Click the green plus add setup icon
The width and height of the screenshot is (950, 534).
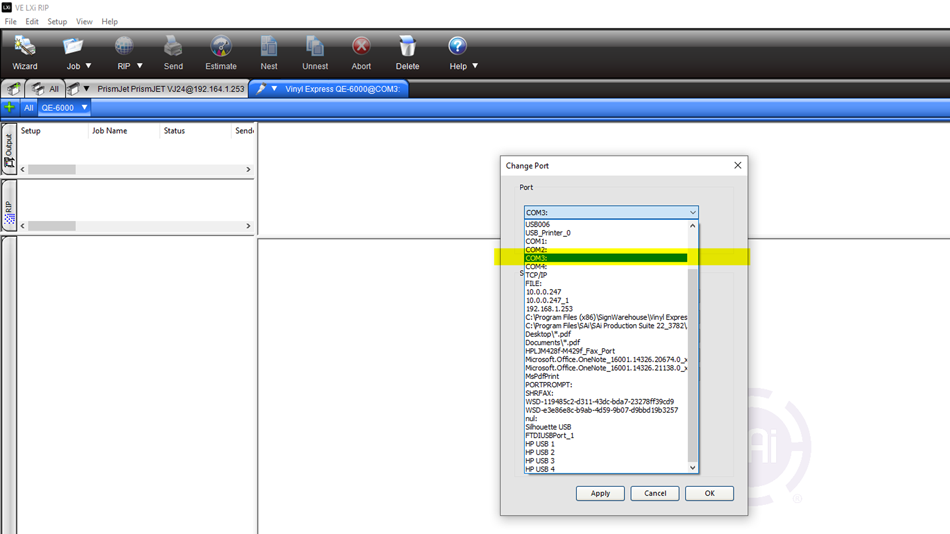click(x=9, y=107)
